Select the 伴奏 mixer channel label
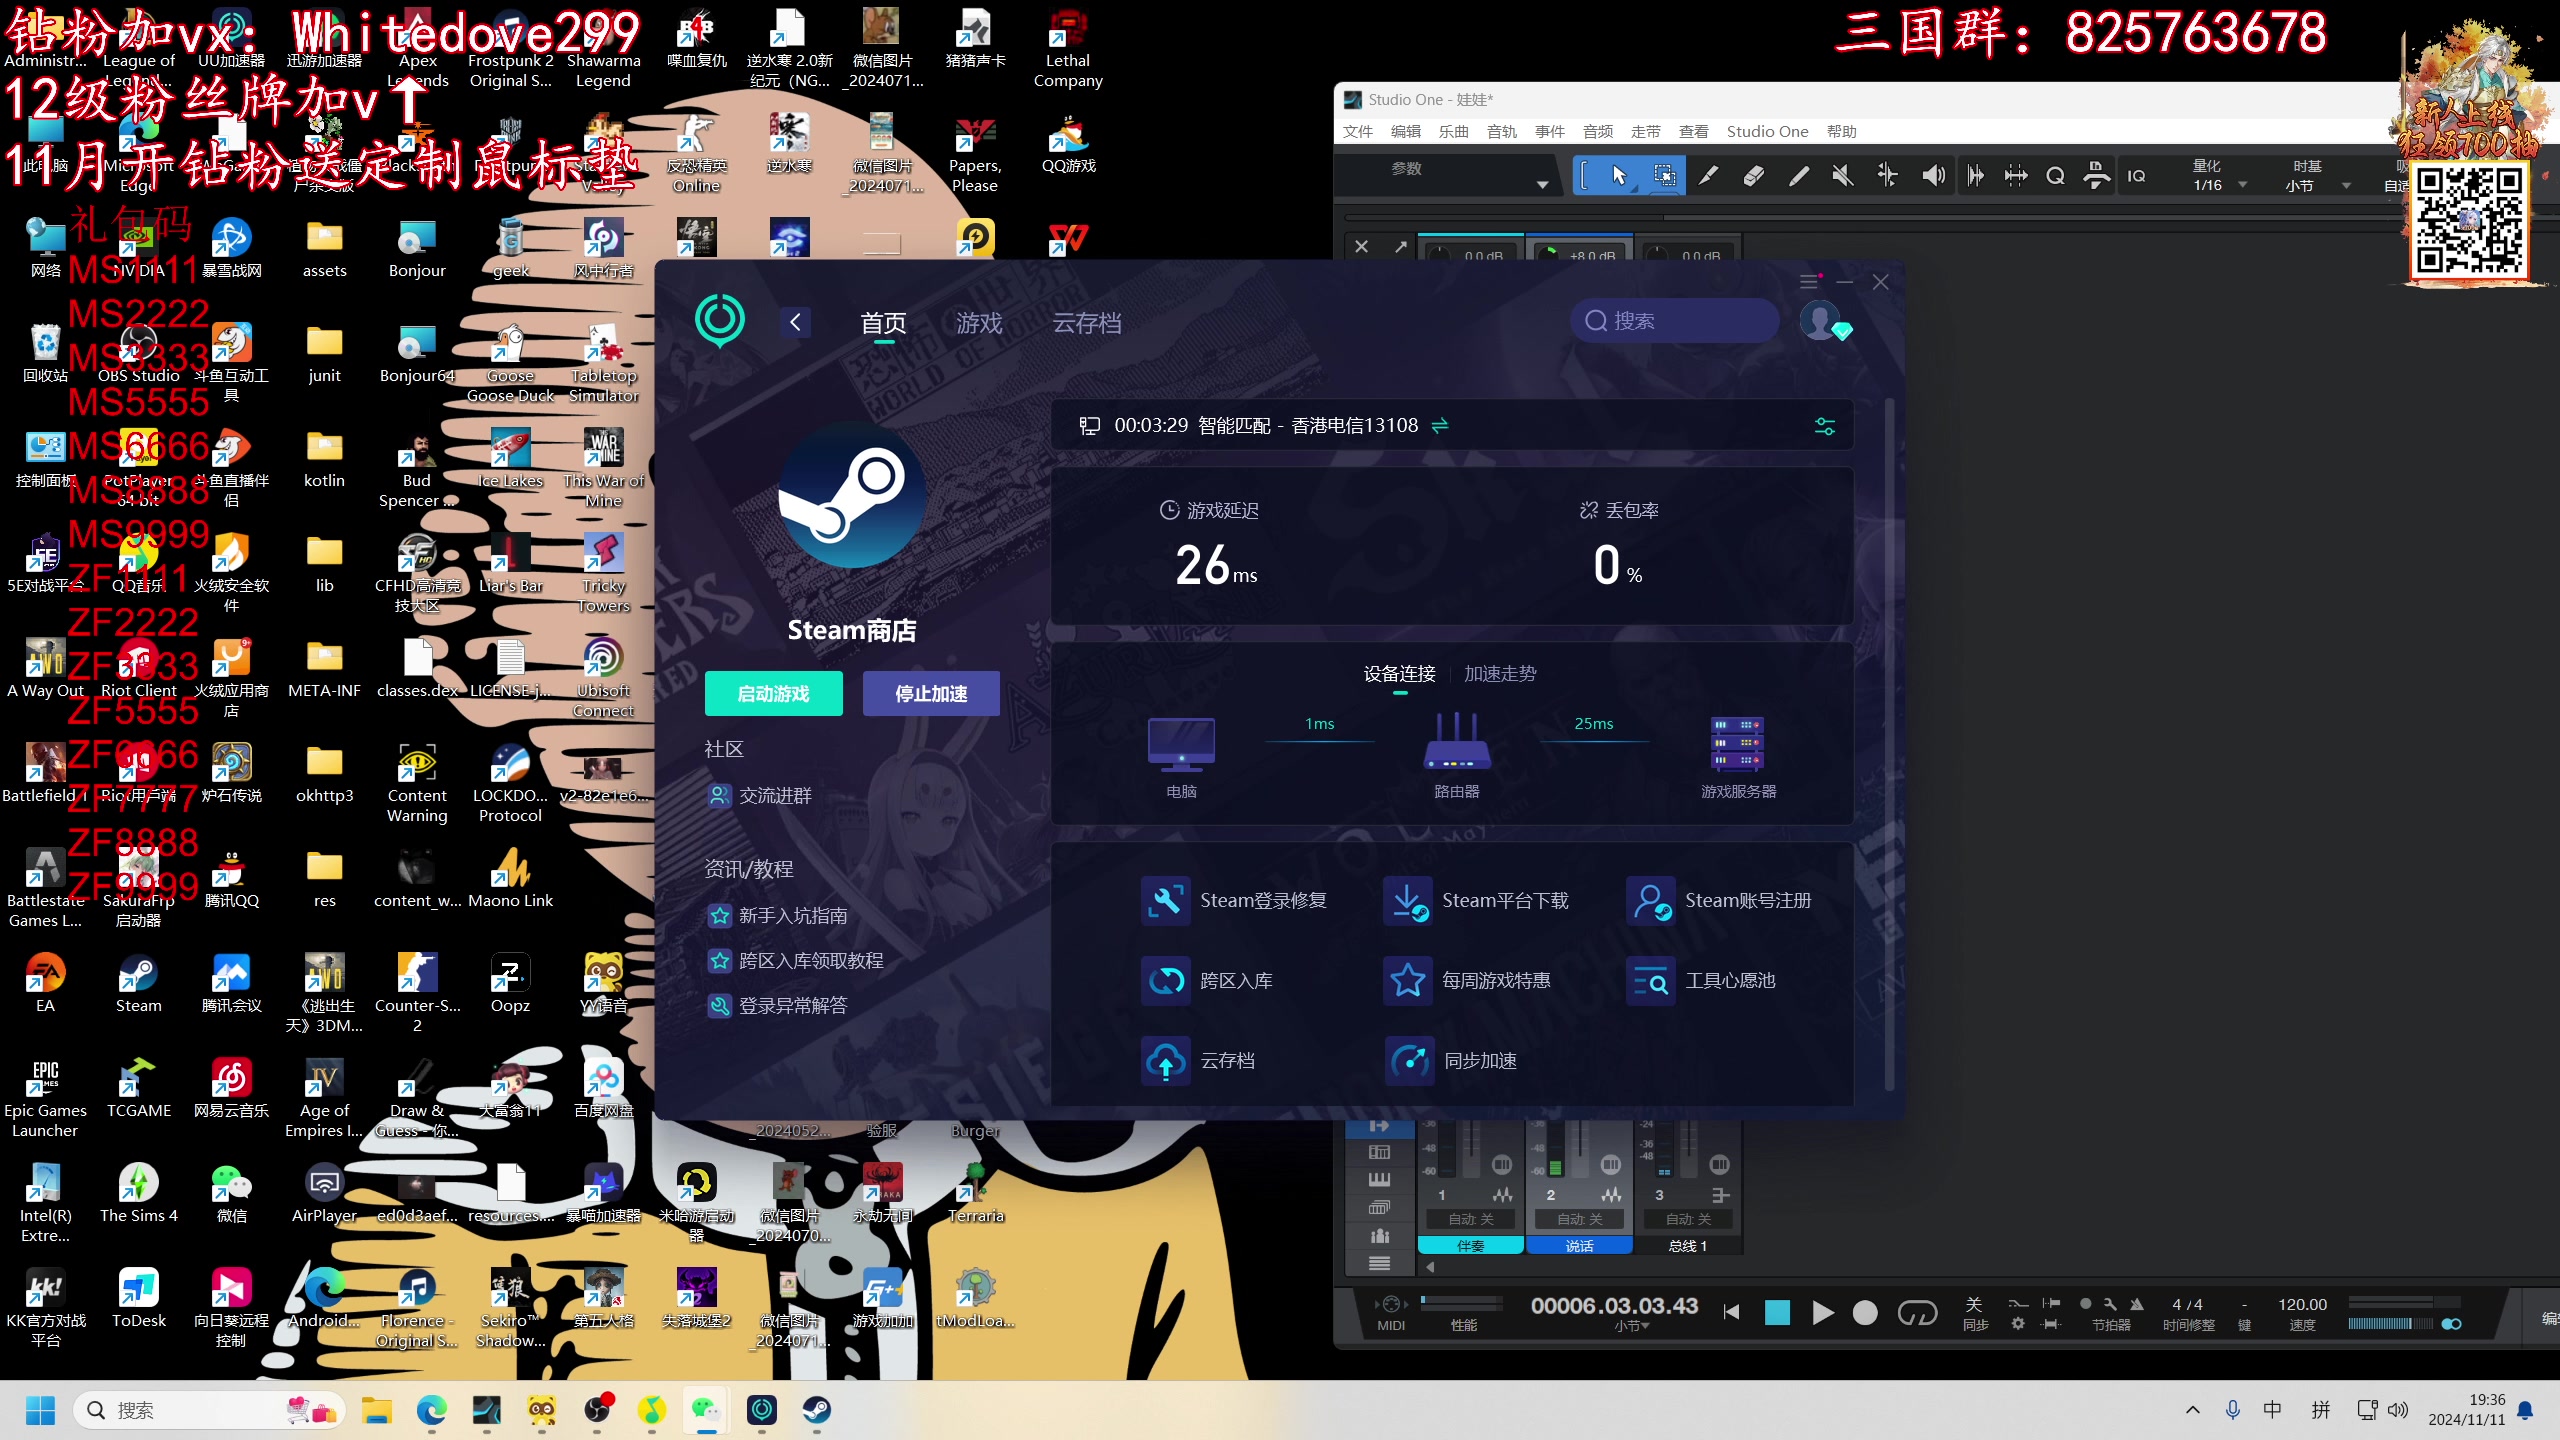The width and height of the screenshot is (2560, 1440). 1471,1246
